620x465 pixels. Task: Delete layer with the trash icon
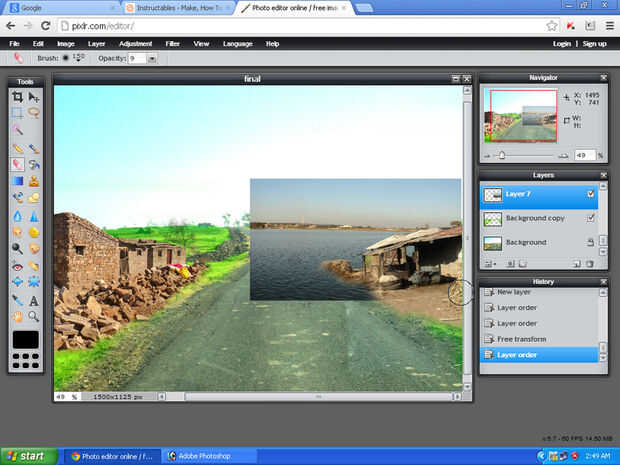590,264
